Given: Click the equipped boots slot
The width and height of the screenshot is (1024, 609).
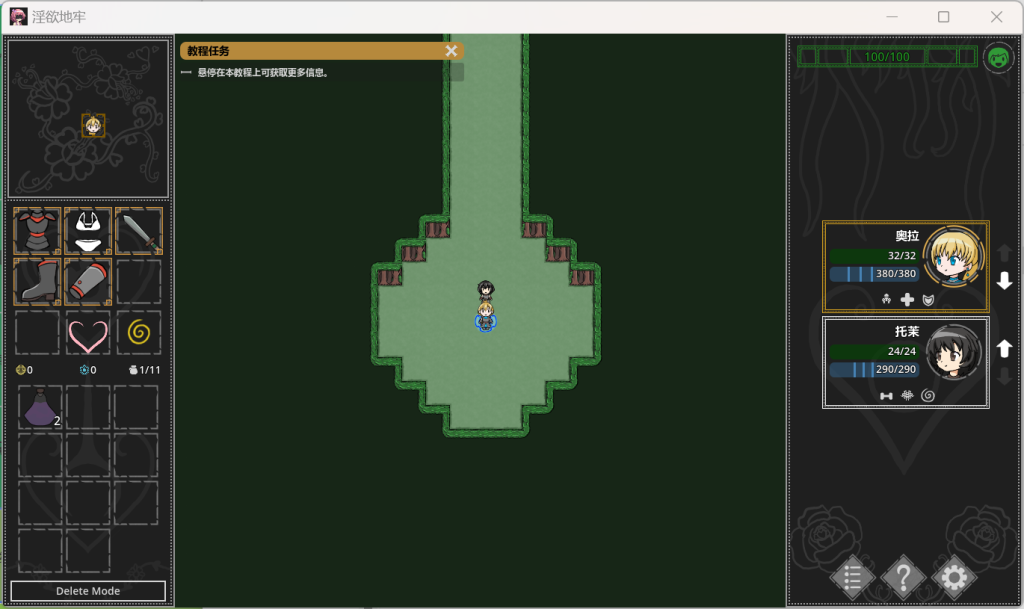Looking at the screenshot, I should 38,282.
